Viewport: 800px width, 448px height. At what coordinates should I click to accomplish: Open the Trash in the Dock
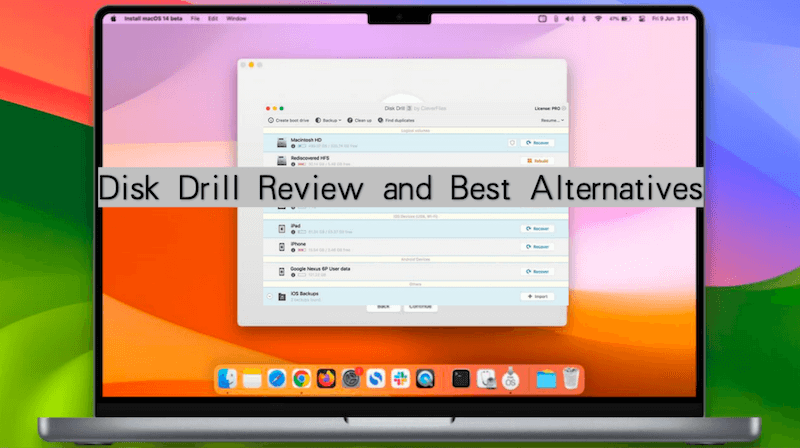pos(571,379)
